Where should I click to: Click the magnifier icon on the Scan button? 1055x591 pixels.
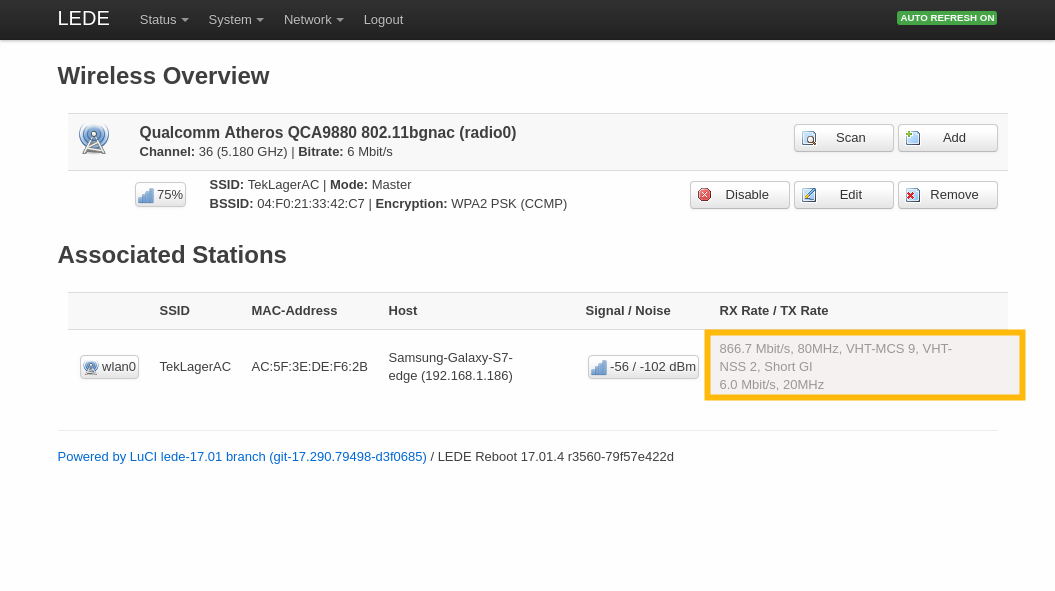[x=809, y=138]
